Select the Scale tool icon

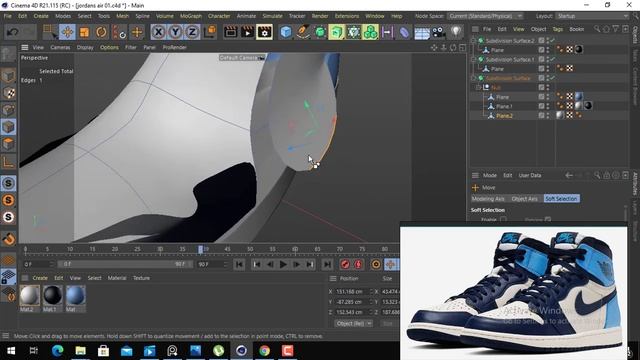[x=84, y=32]
